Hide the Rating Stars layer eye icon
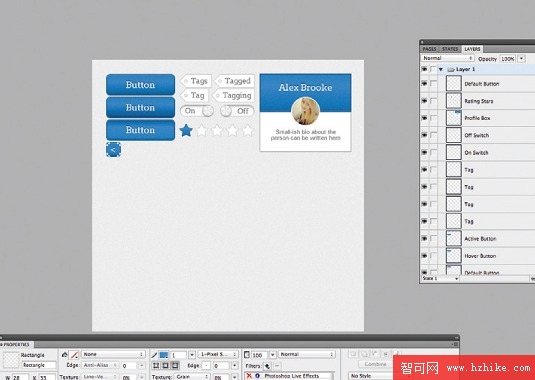This screenshot has width=535, height=380. pyautogui.click(x=424, y=101)
